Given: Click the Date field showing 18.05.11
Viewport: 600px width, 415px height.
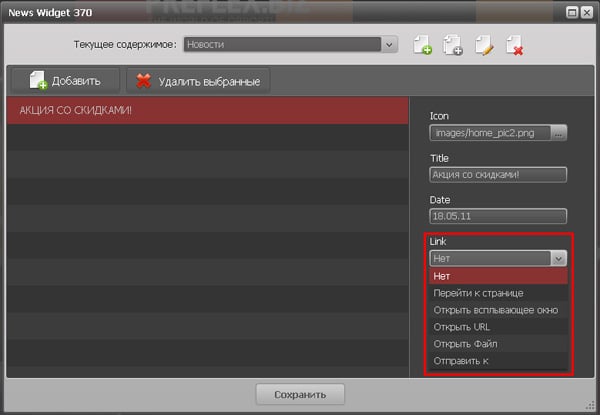Looking at the screenshot, I should tap(498, 216).
